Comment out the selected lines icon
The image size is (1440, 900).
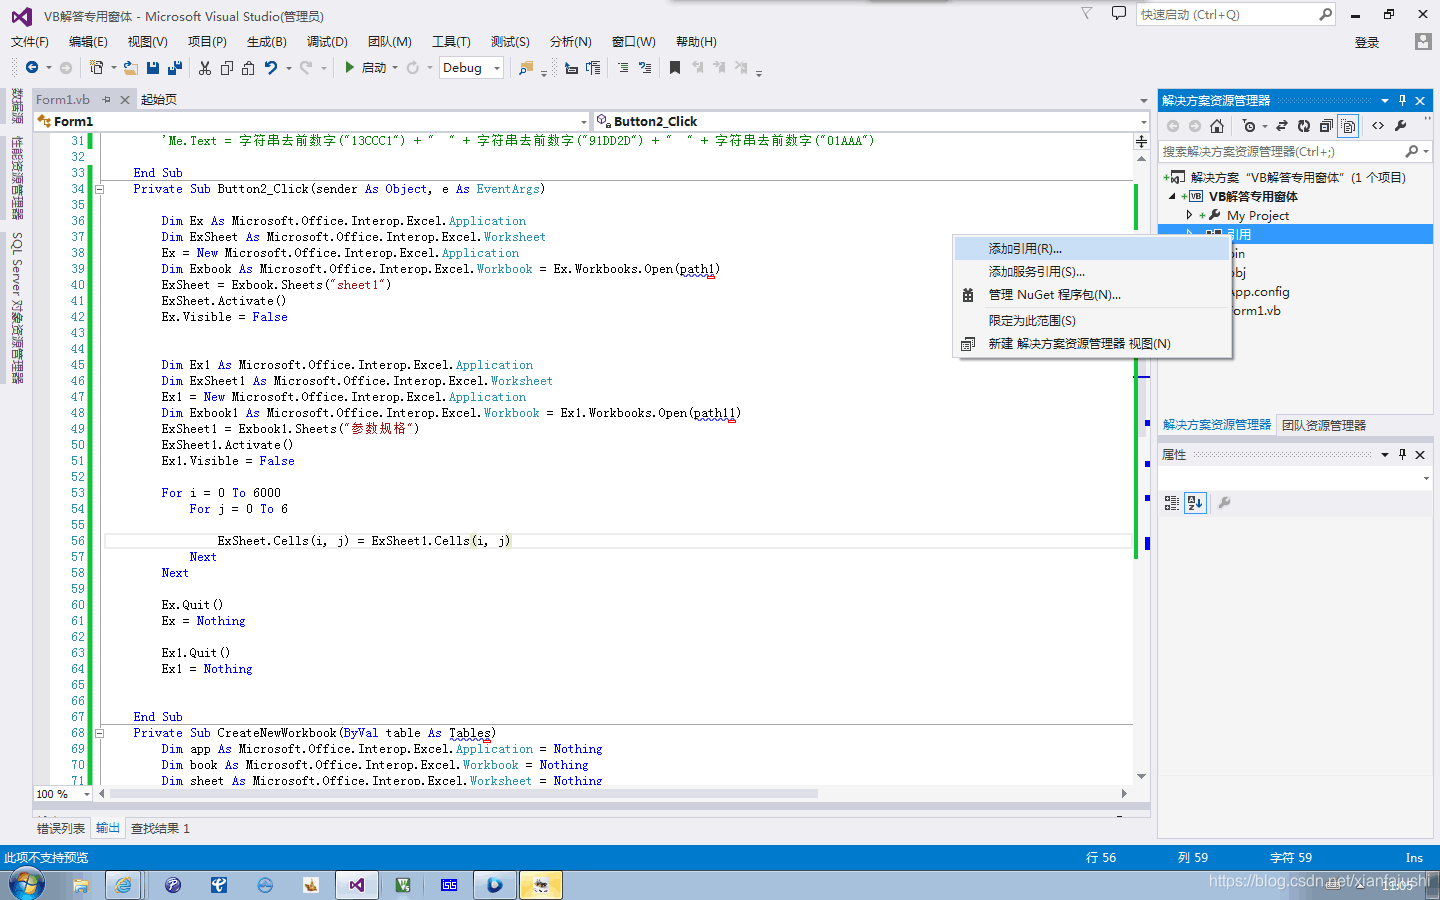623,67
